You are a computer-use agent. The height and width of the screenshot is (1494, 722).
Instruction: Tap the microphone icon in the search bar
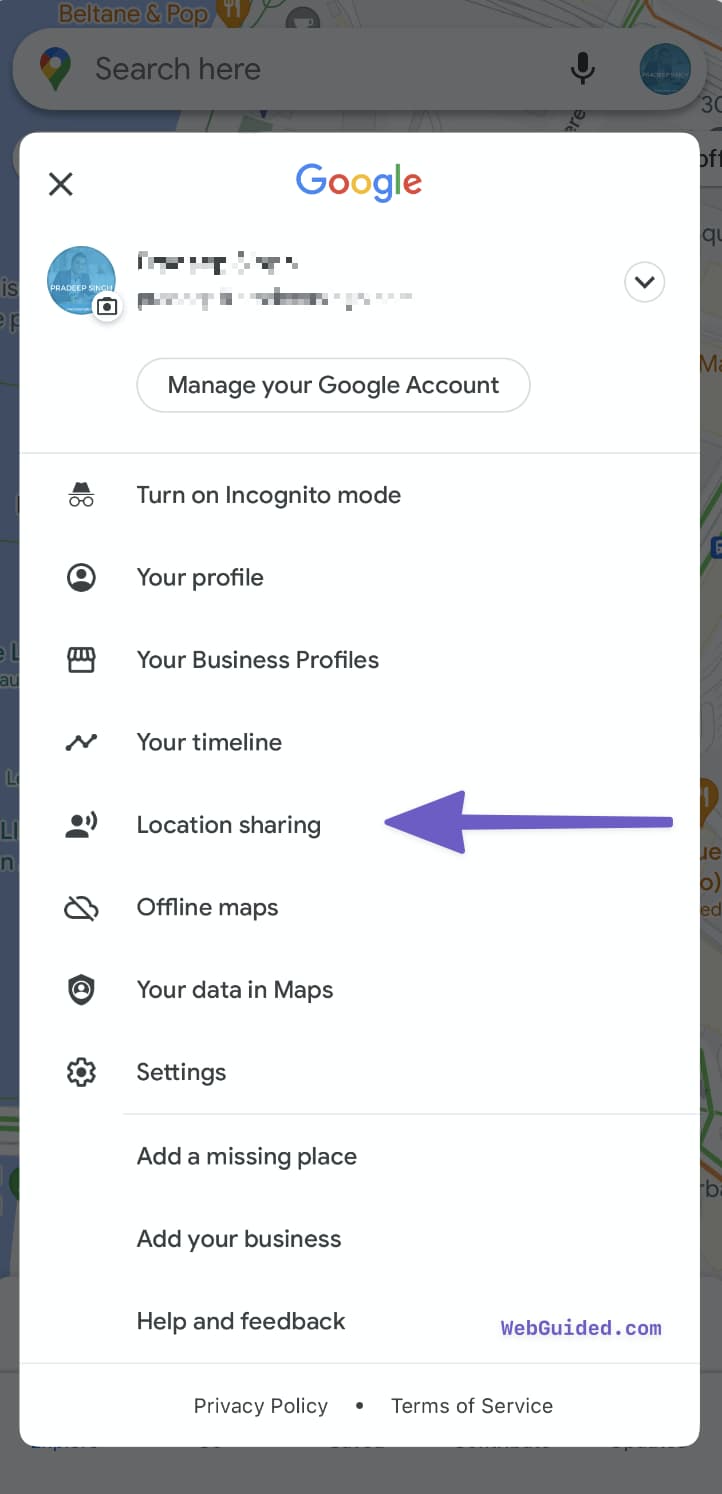[582, 68]
